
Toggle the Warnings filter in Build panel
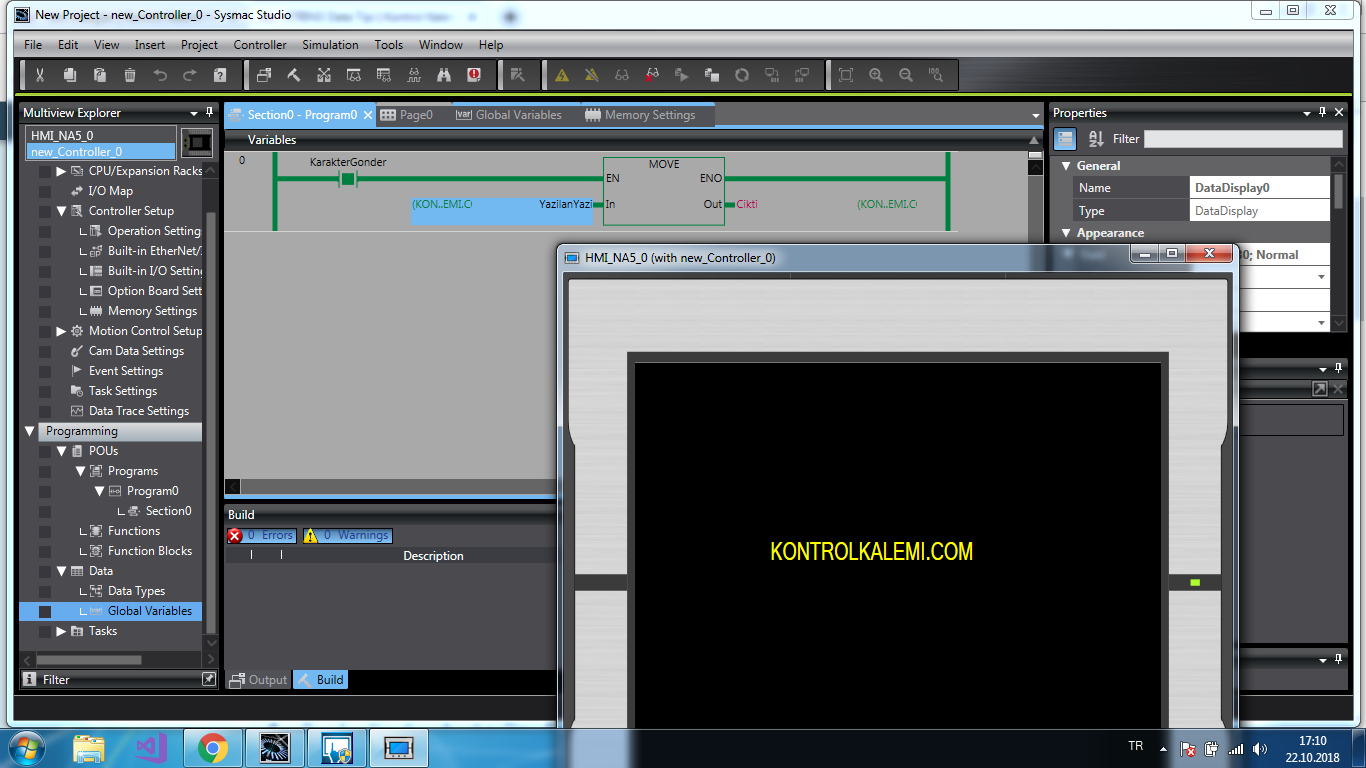click(x=347, y=536)
